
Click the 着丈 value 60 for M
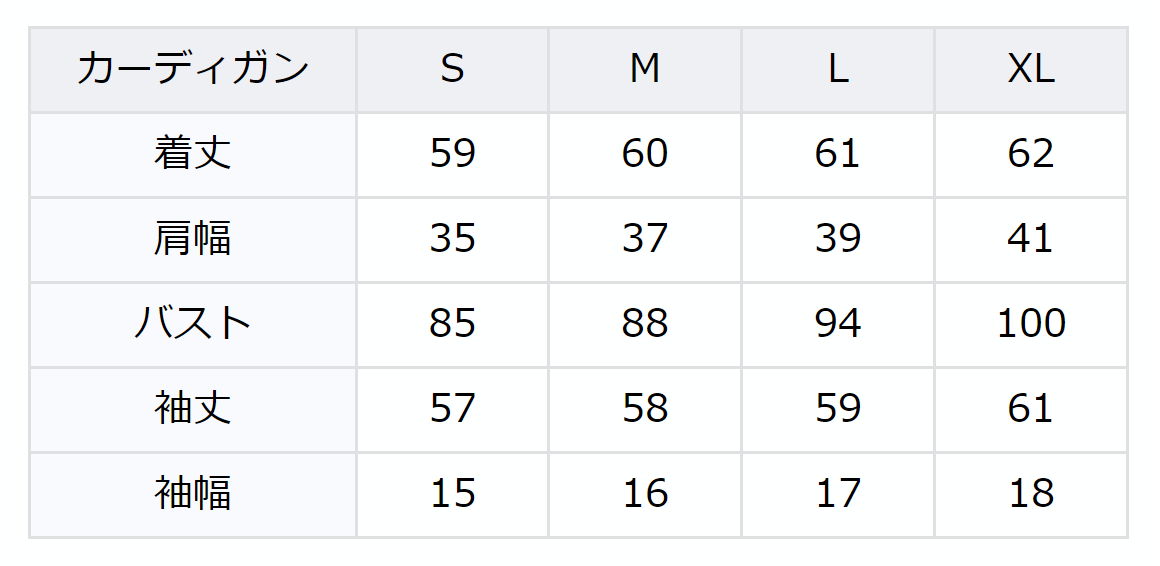[x=645, y=154]
